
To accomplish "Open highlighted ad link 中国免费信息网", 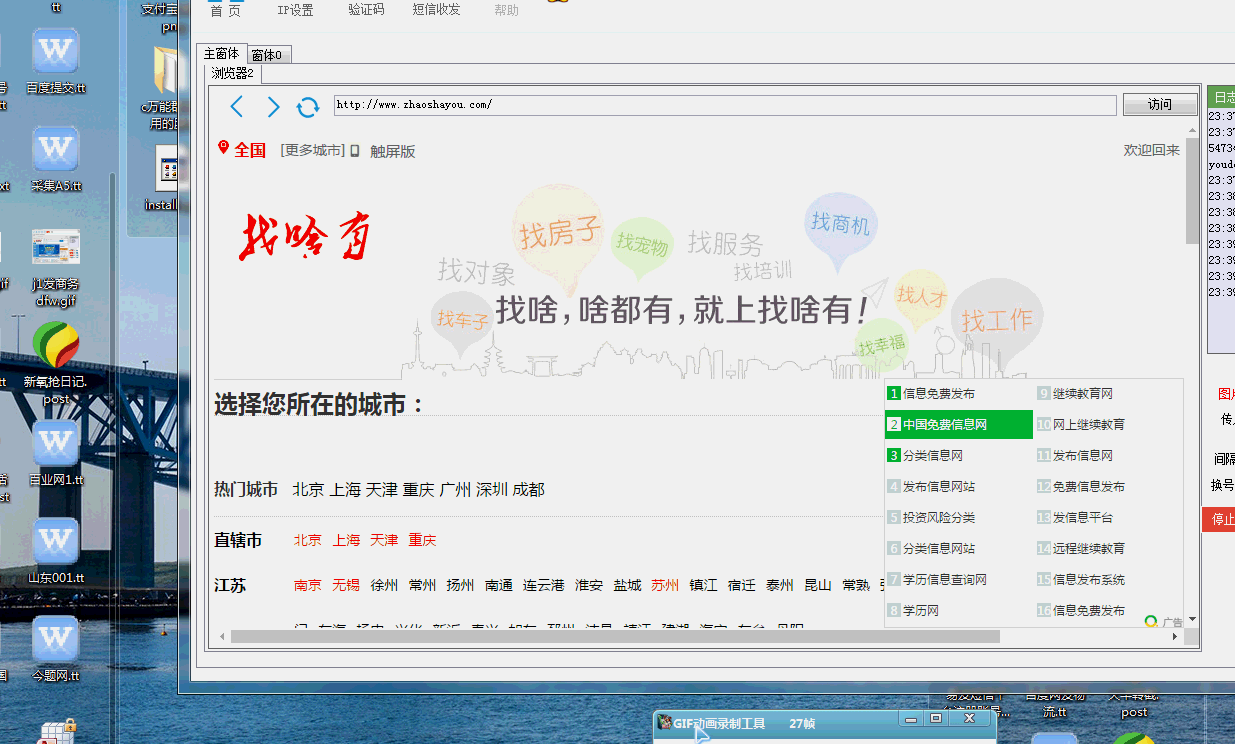I will [x=958, y=425].
